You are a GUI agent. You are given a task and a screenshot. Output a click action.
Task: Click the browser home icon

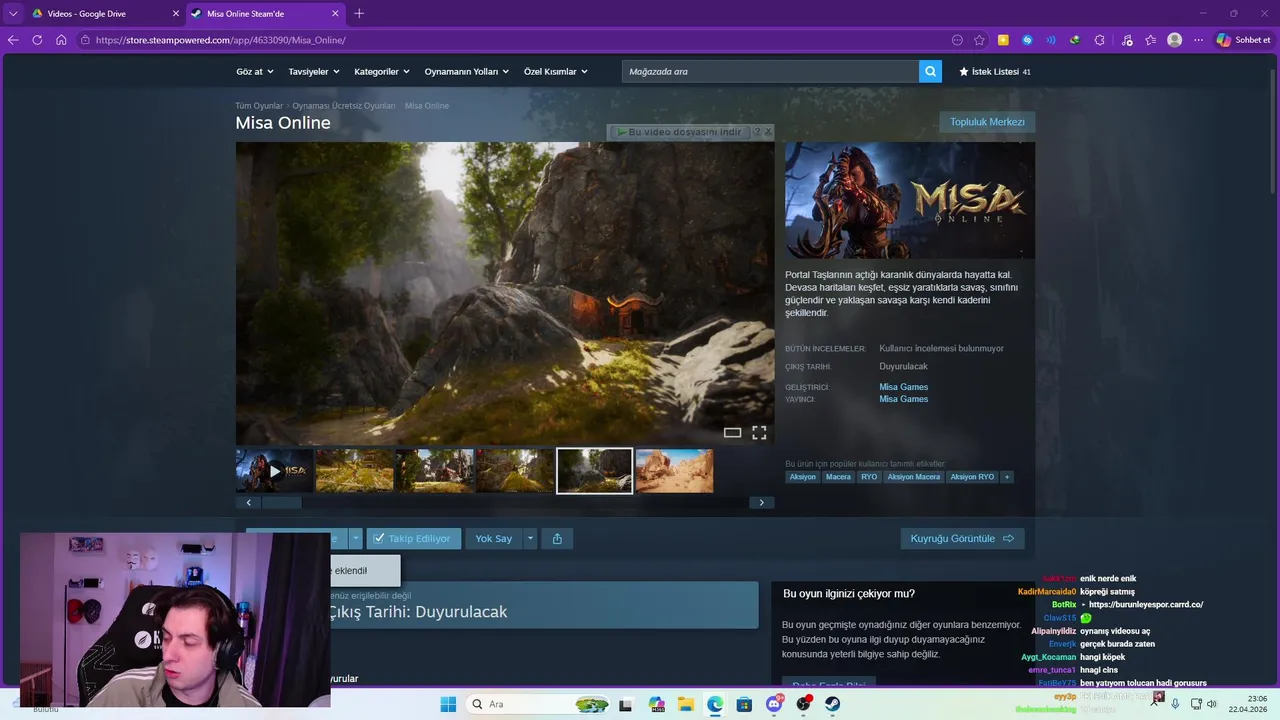[61, 40]
